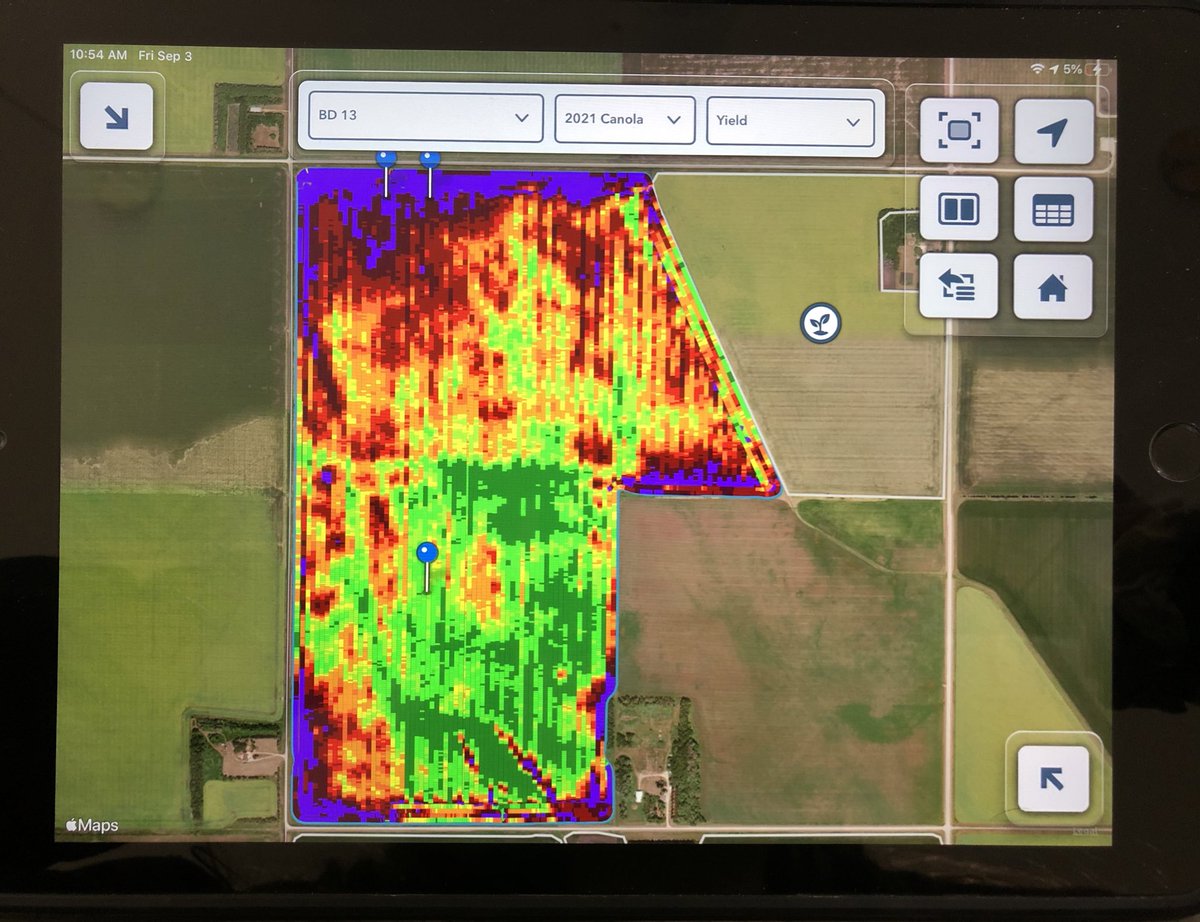Go to the home screen icon
The height and width of the screenshot is (922, 1200).
(1053, 287)
